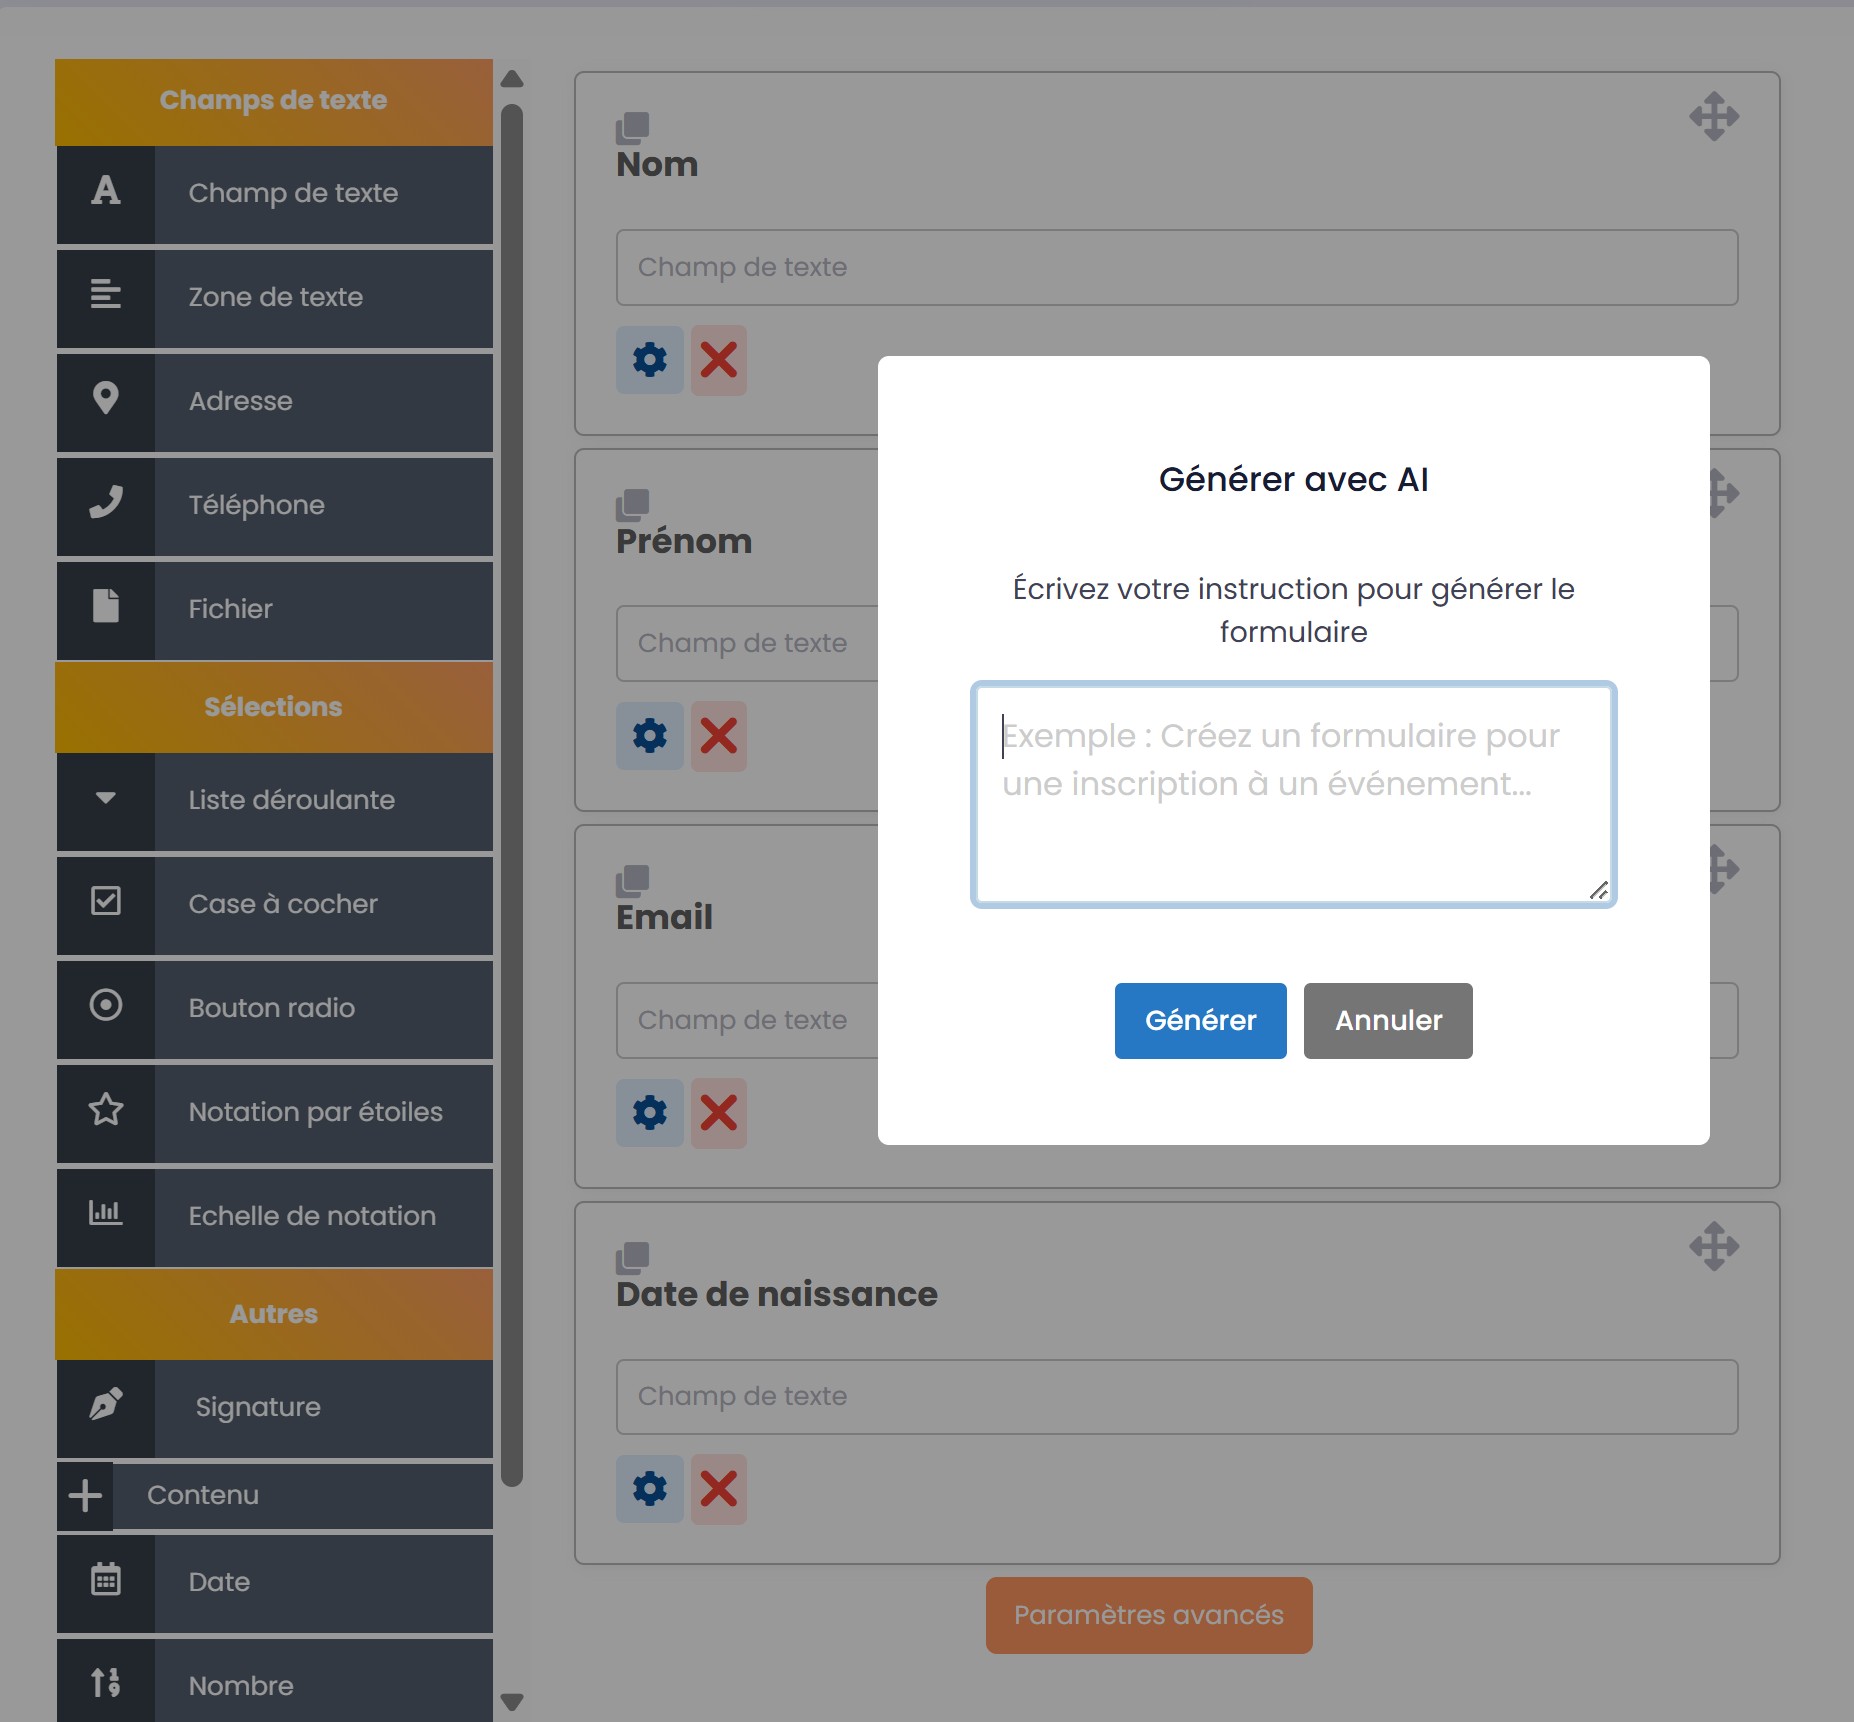The height and width of the screenshot is (1722, 1854).
Task: Click the Générer button
Action: pos(1200,1020)
